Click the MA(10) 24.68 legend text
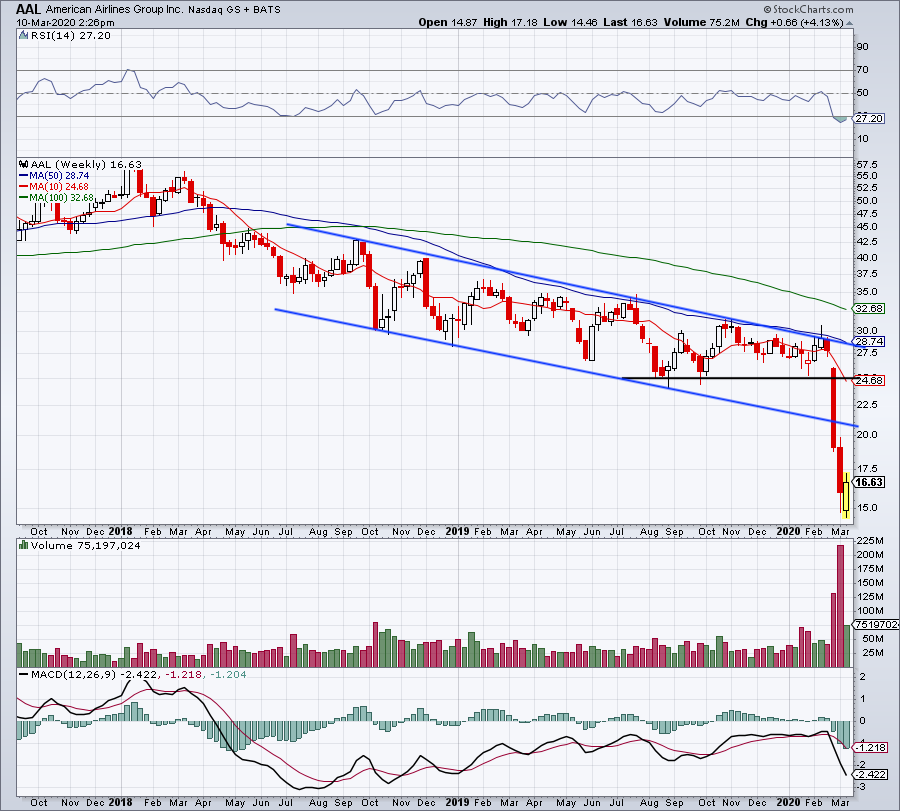The width and height of the screenshot is (900, 811). coord(59,187)
